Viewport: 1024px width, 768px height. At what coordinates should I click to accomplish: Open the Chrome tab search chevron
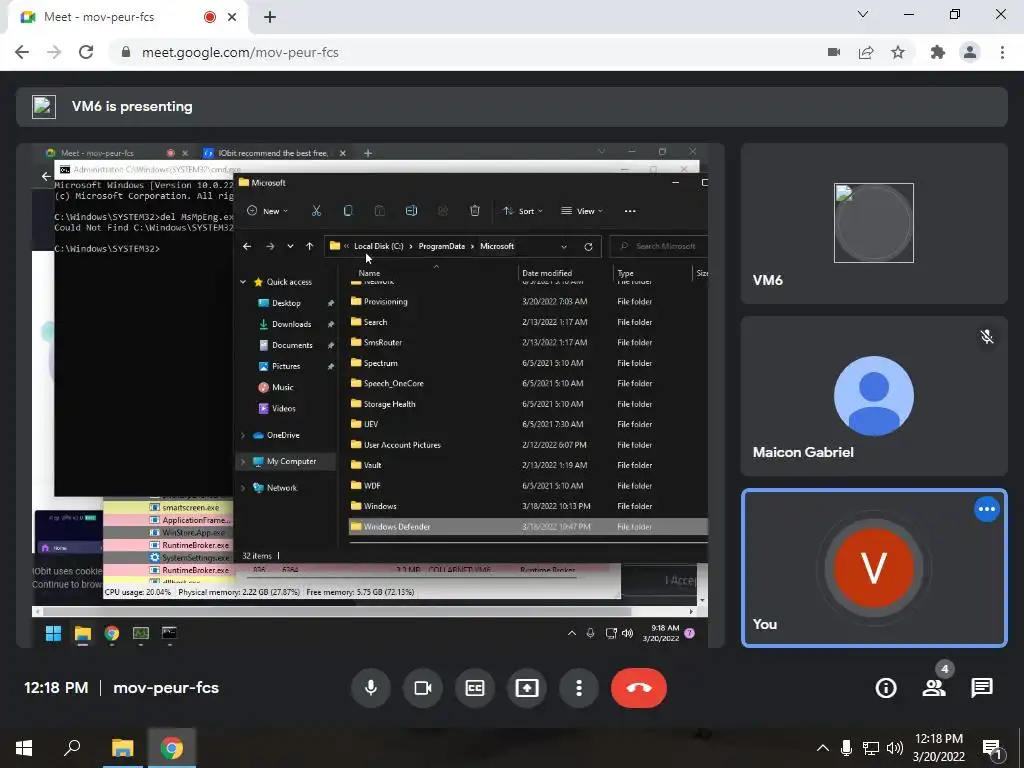(x=863, y=14)
